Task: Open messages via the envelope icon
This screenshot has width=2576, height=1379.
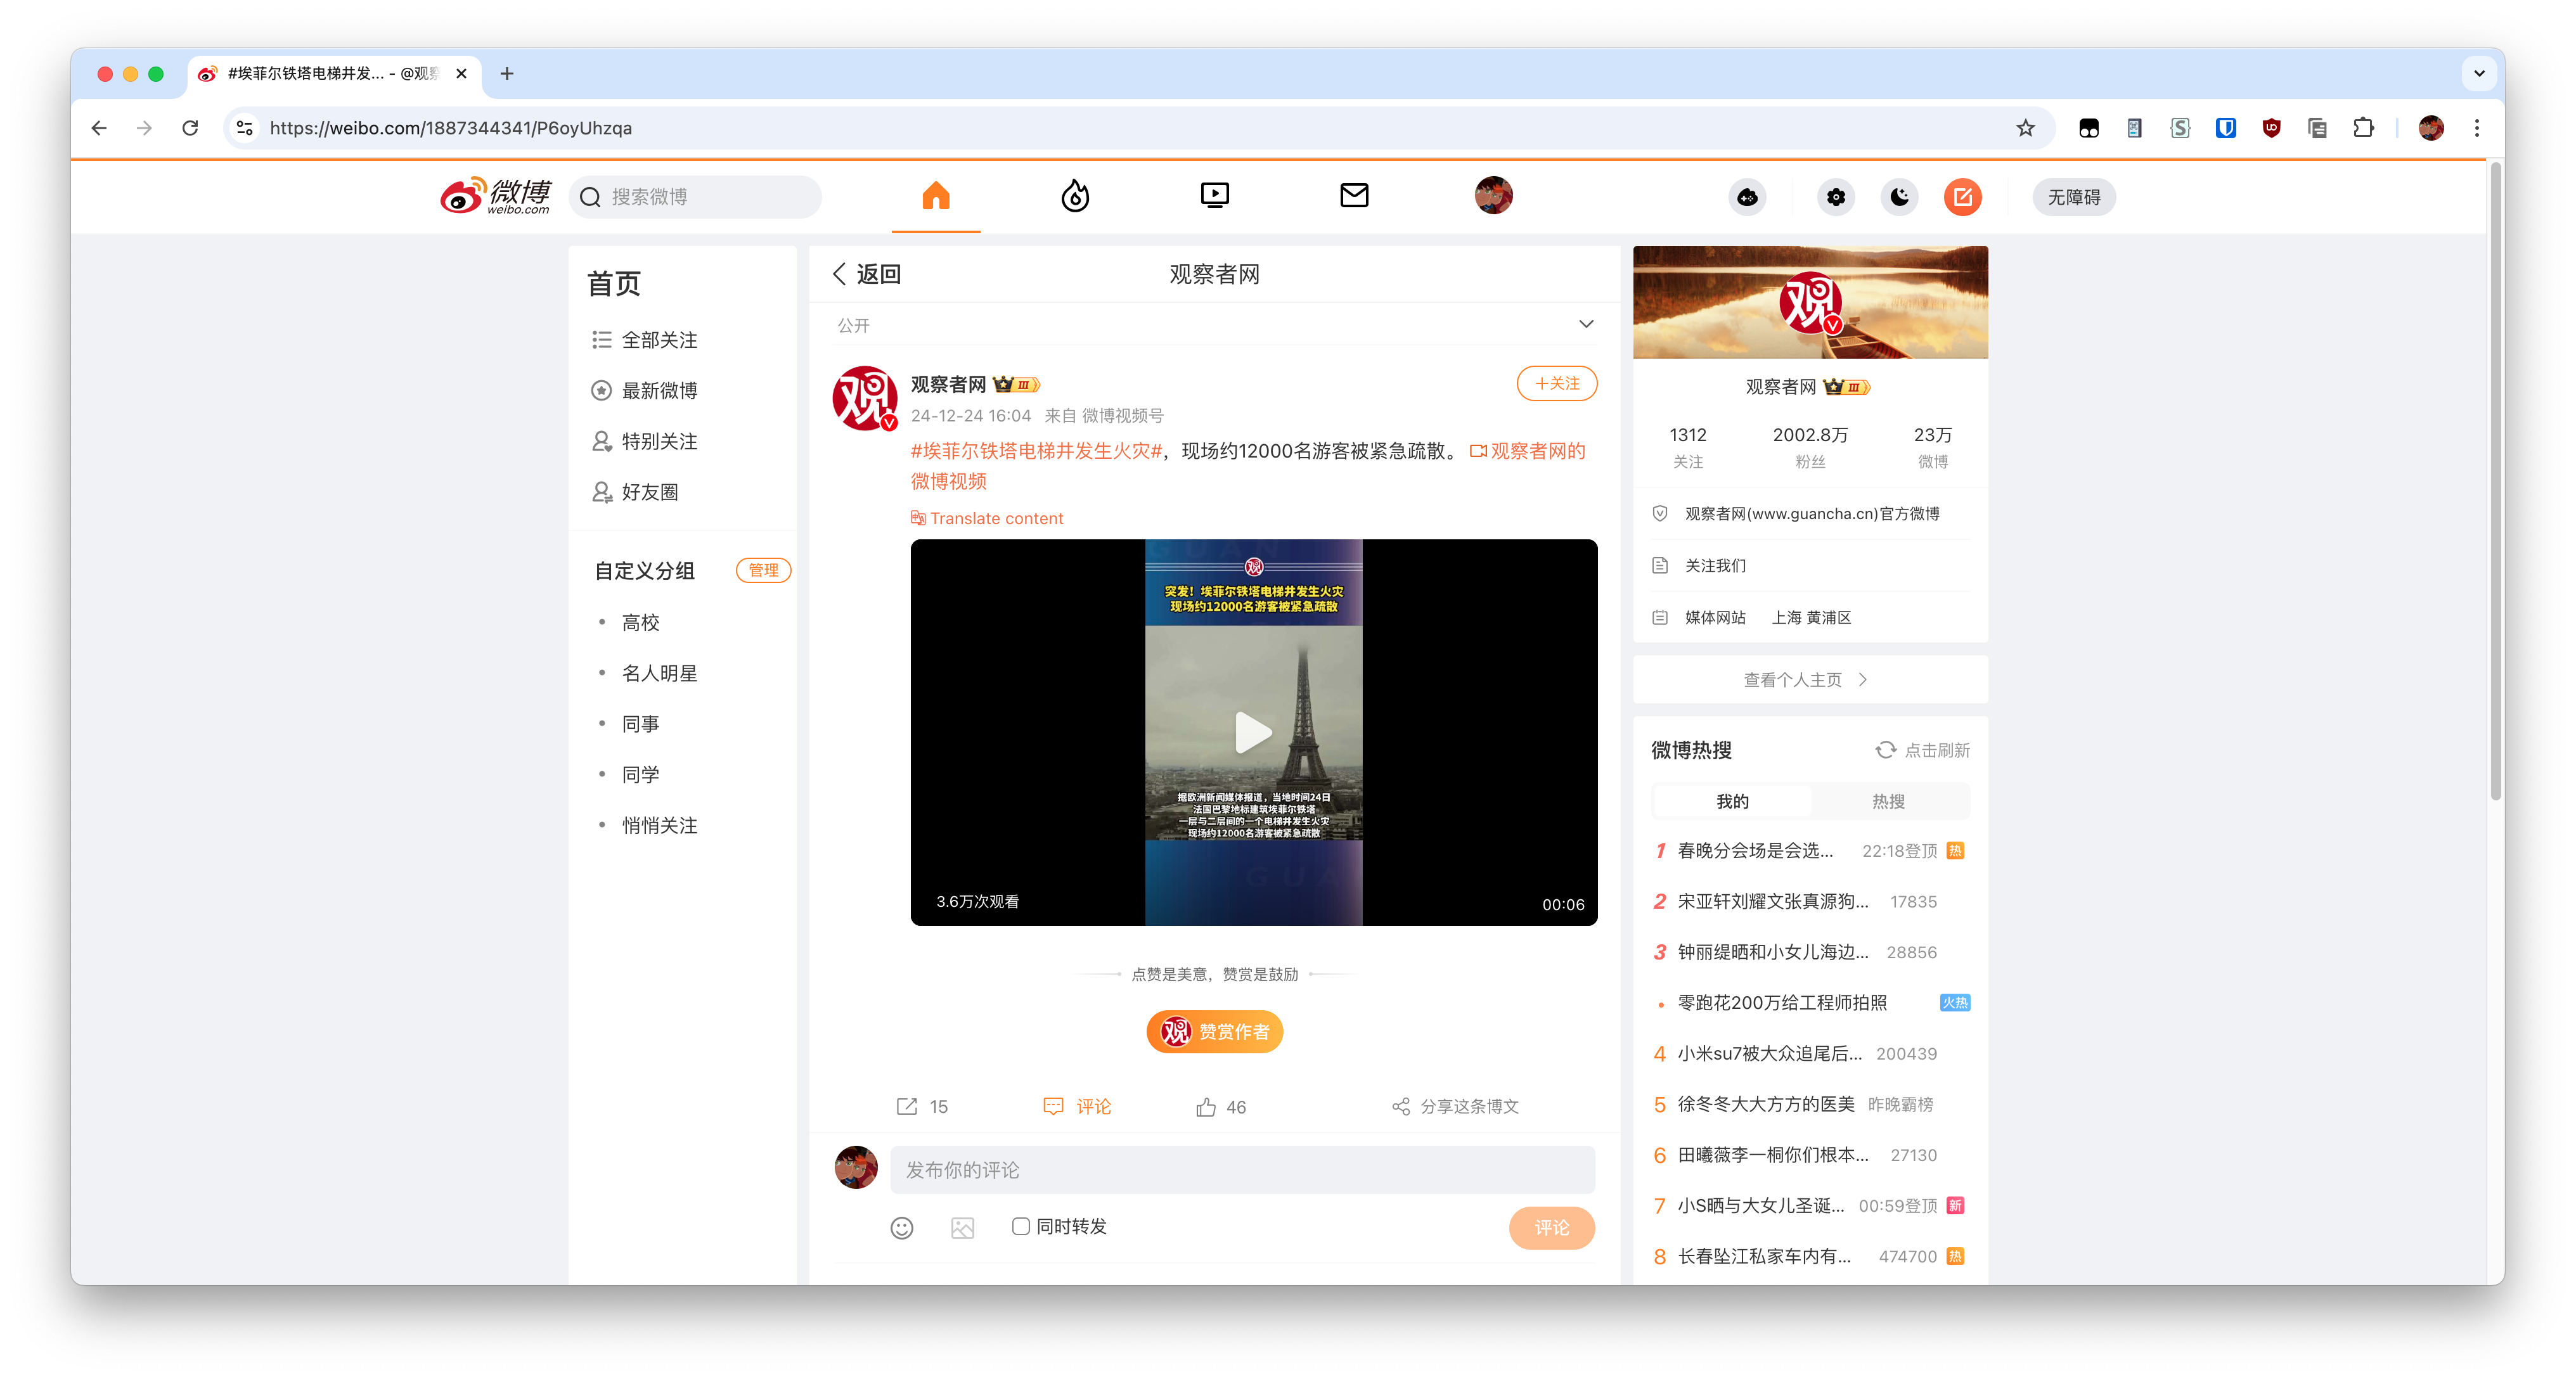Action: (x=1354, y=195)
